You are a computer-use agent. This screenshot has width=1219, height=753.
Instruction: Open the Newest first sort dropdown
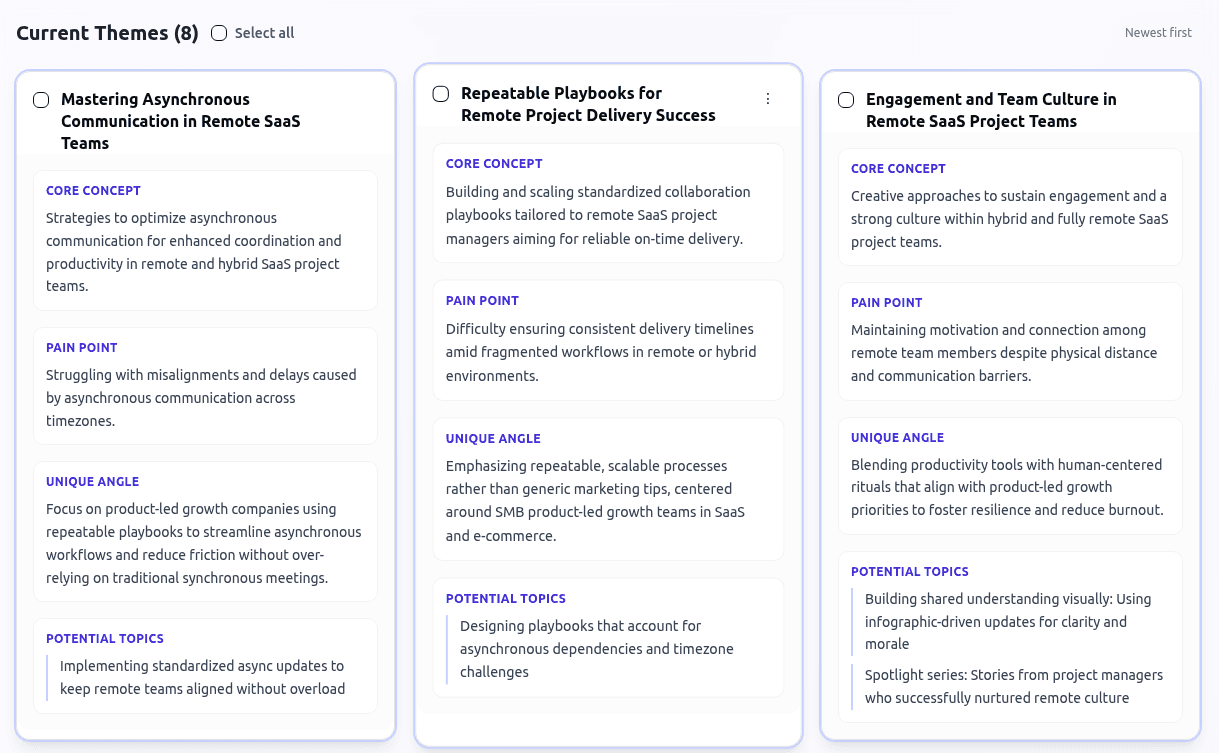(1158, 33)
